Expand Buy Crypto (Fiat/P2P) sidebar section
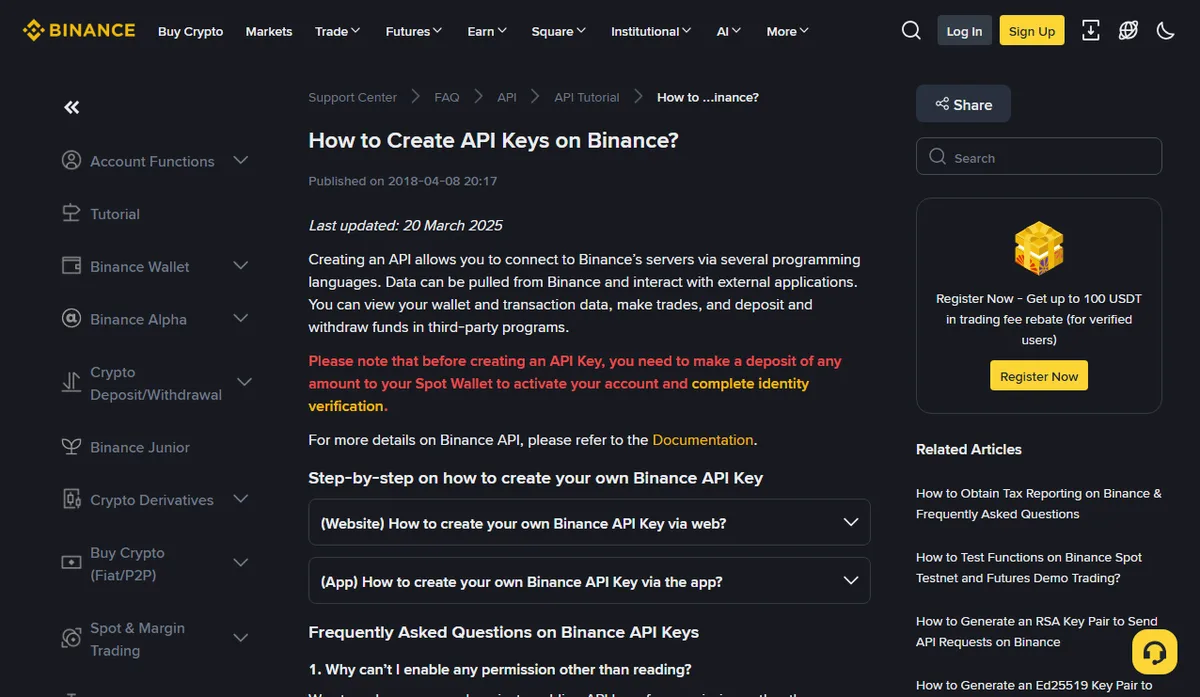The image size is (1200, 697). 241,563
